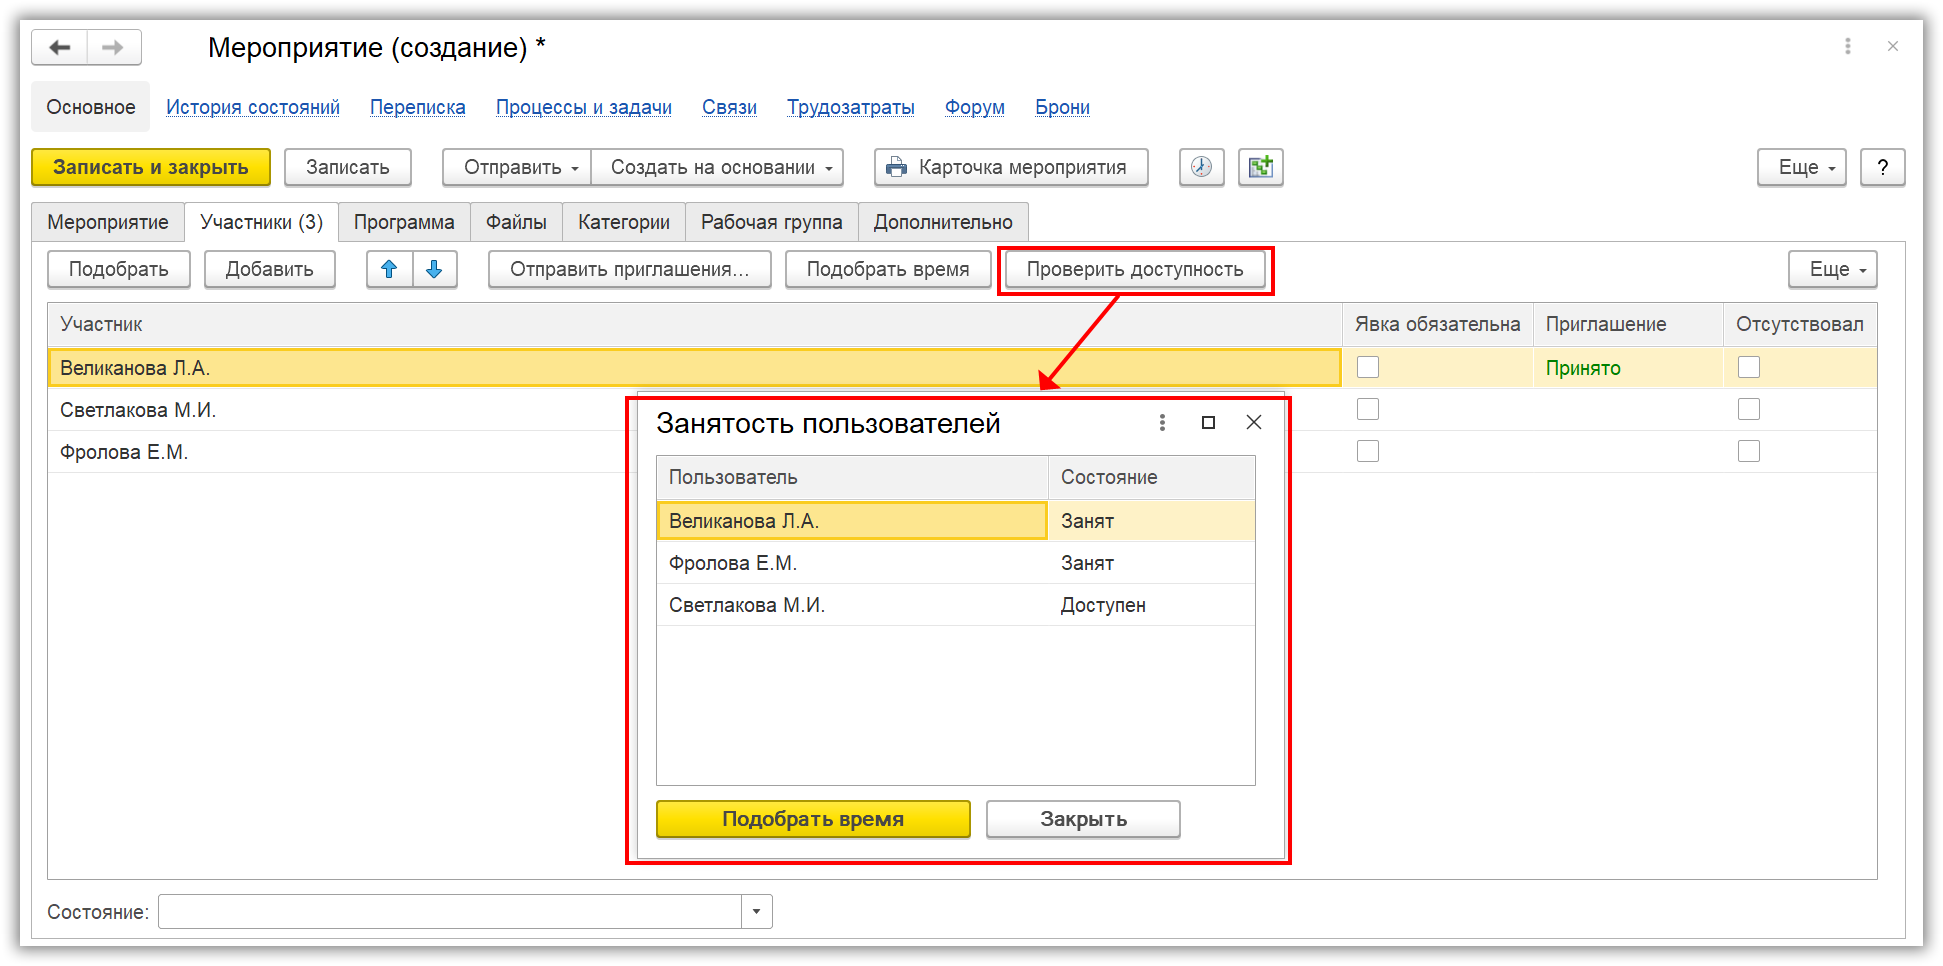
Task: Open the help question mark button
Action: [1882, 167]
